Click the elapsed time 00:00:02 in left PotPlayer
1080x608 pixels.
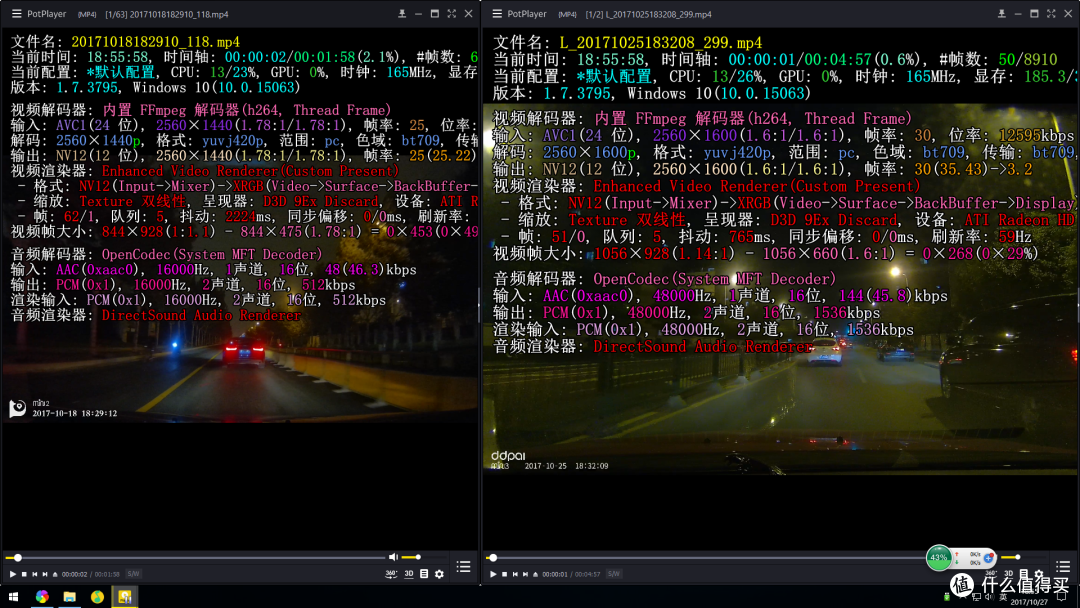(x=74, y=574)
